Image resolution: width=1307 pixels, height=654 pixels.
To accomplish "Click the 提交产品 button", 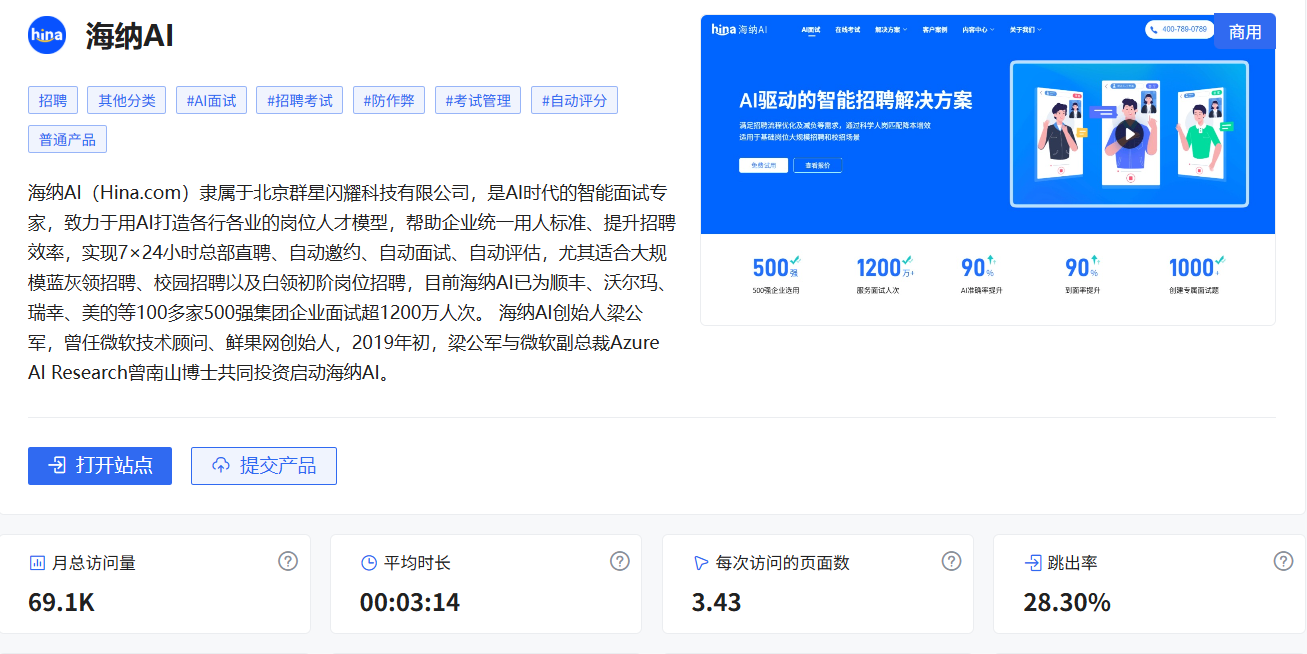I will click(264, 466).
